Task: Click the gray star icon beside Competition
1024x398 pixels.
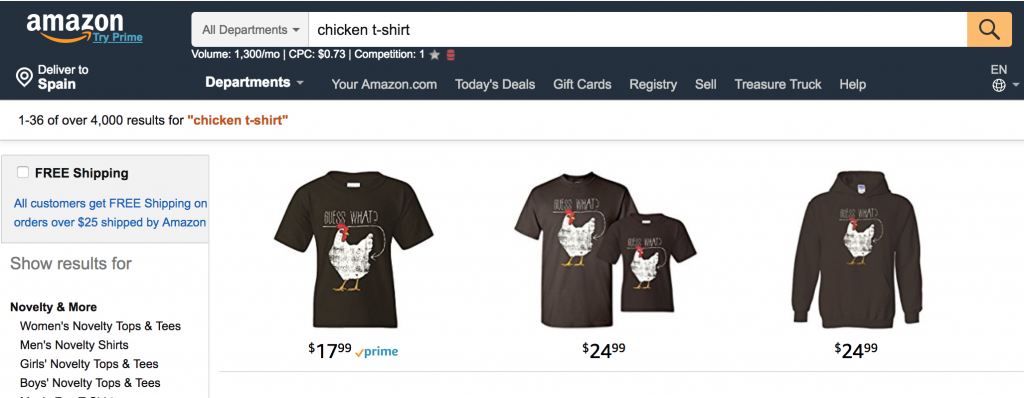Action: [x=435, y=55]
